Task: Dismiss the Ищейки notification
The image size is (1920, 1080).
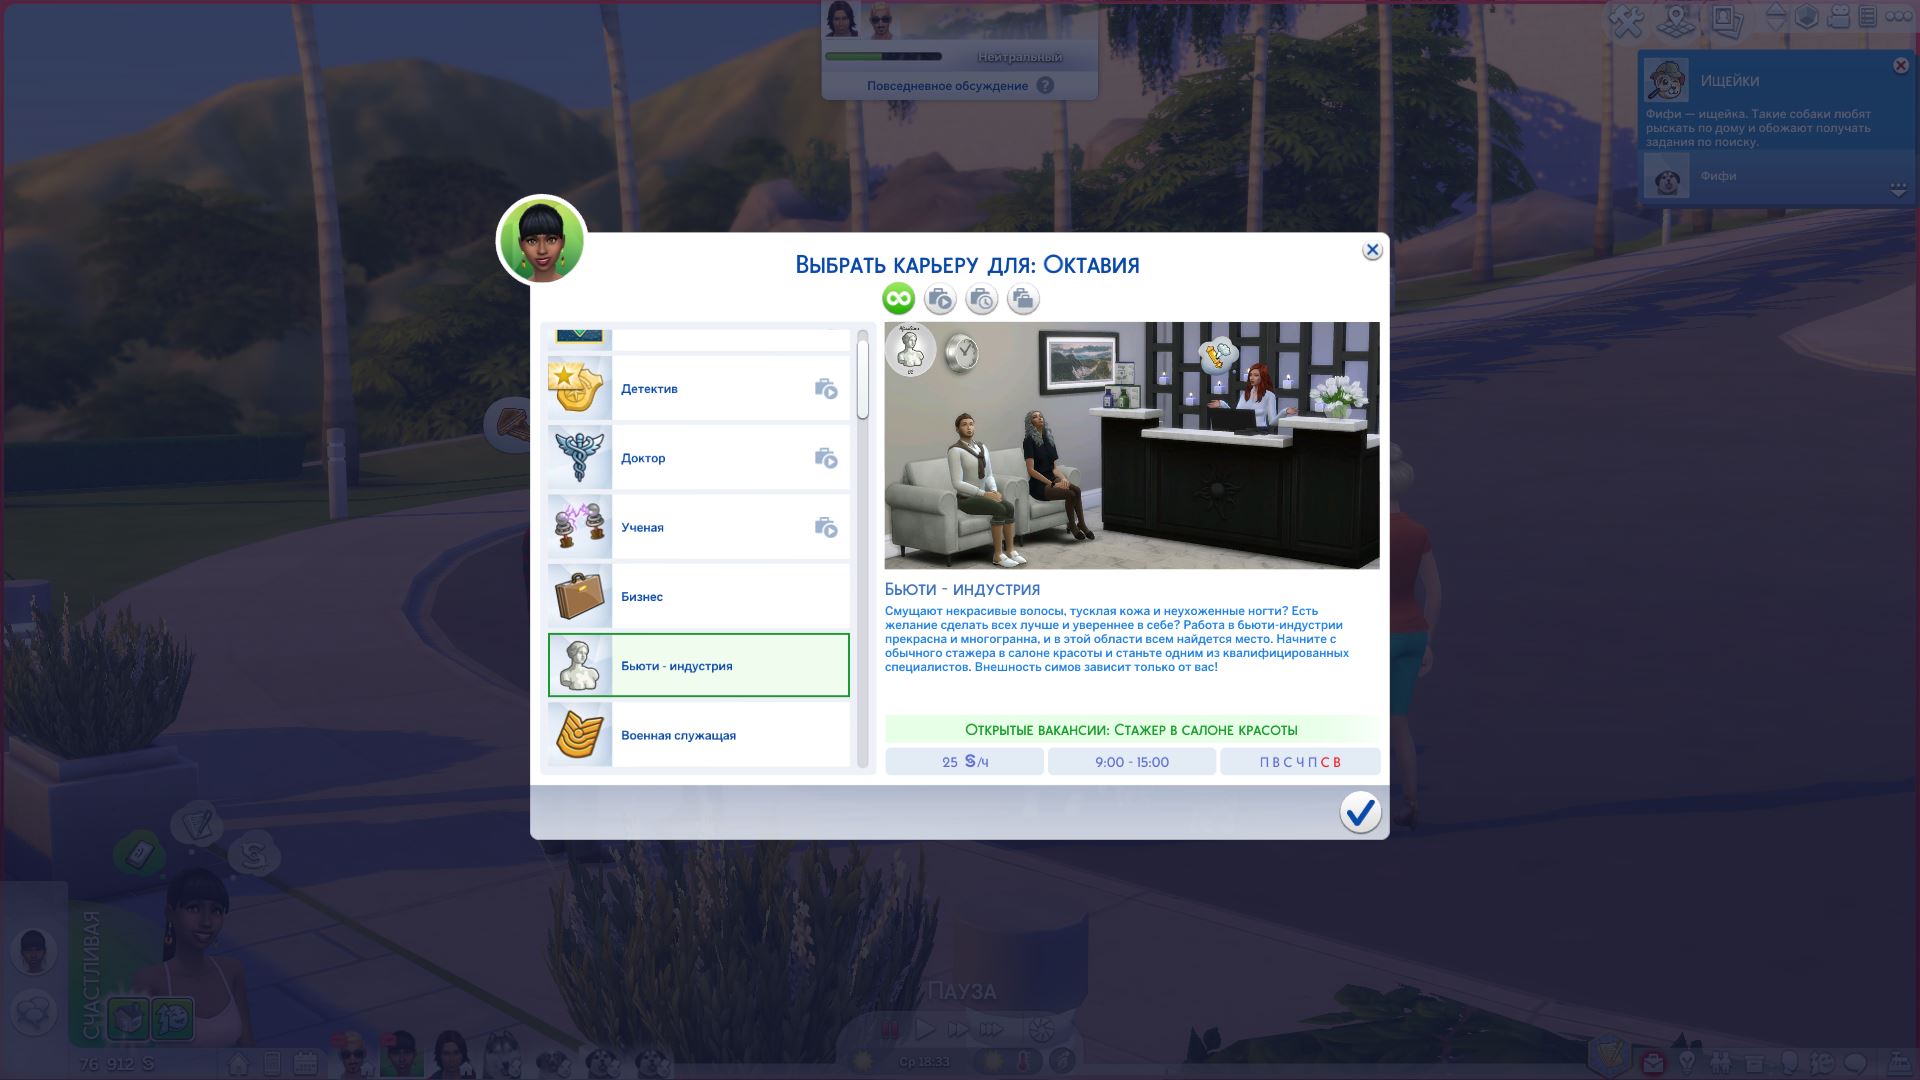Action: pos(1900,66)
